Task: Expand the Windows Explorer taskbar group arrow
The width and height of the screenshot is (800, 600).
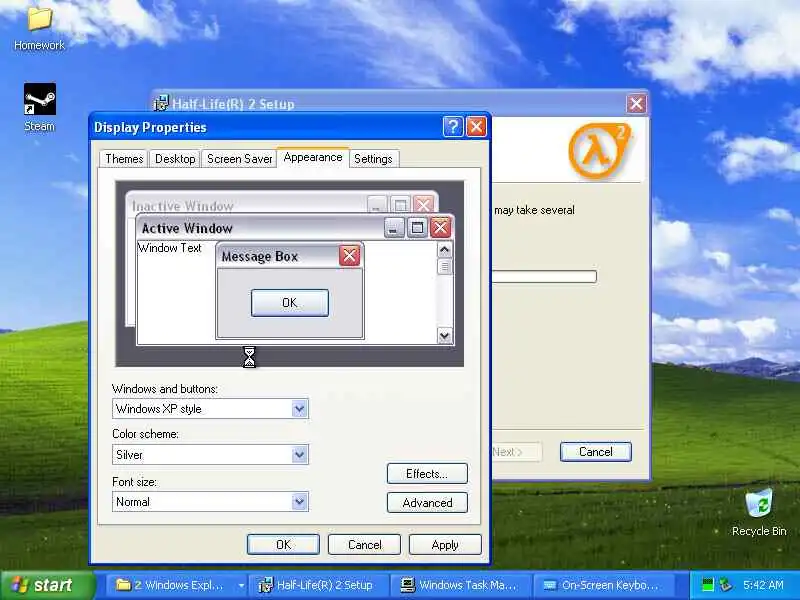Action: [x=241, y=585]
